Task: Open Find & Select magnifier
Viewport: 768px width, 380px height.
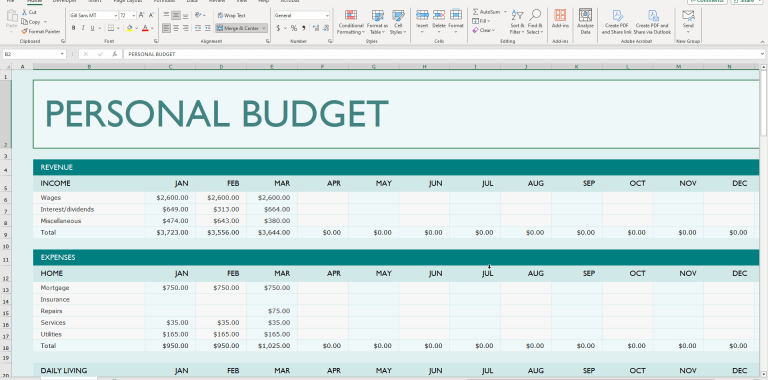Action: point(535,15)
